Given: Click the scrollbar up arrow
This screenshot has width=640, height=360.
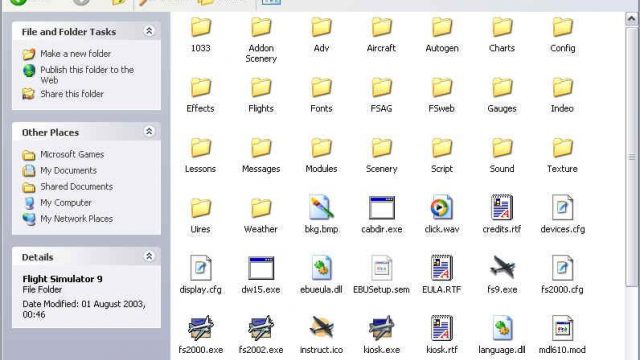Looking at the screenshot, I should point(632,19).
